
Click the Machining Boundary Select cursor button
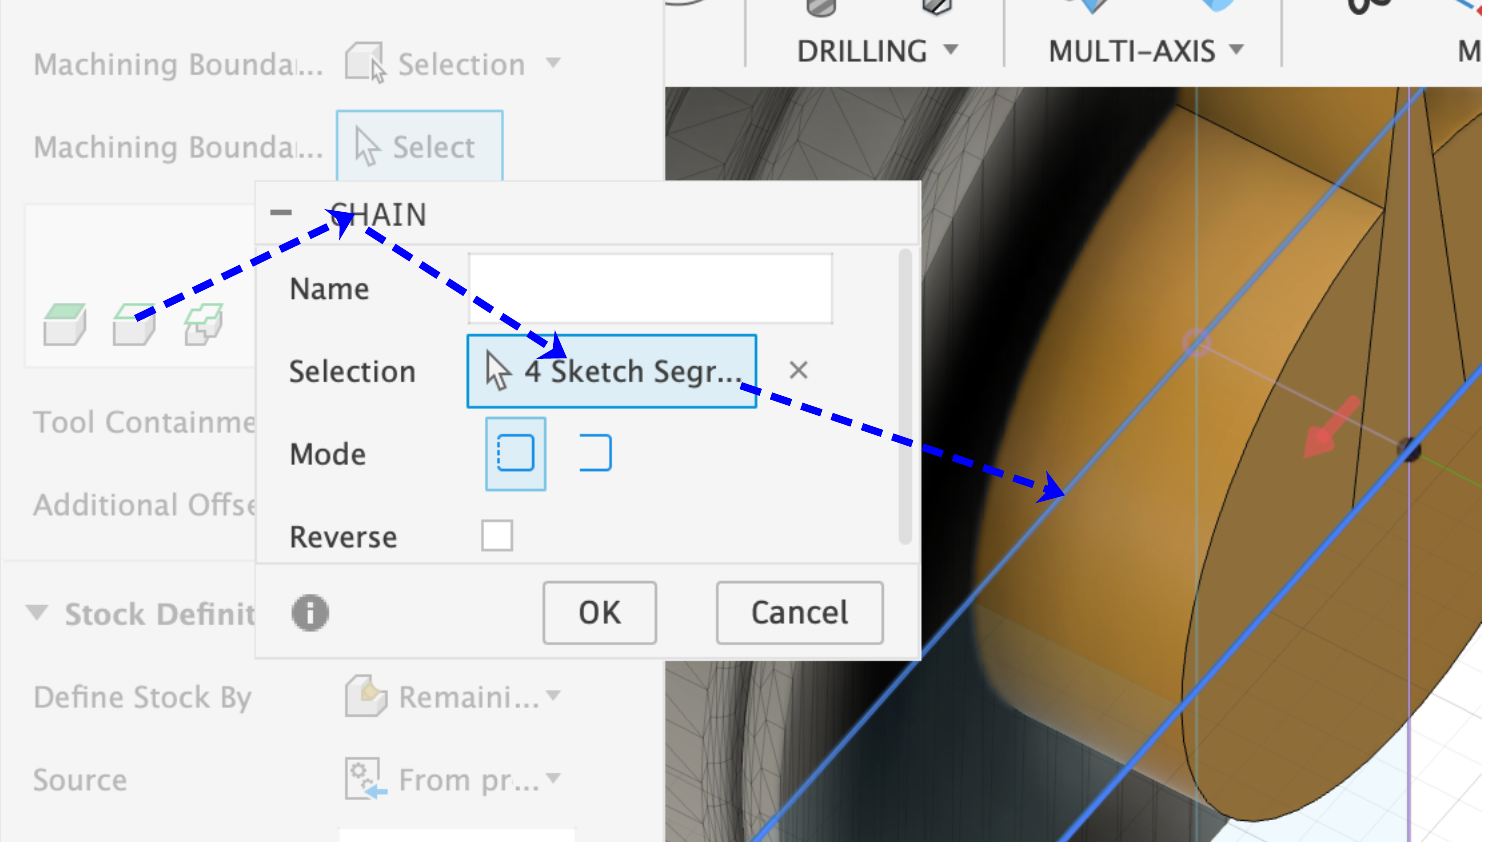pos(419,147)
